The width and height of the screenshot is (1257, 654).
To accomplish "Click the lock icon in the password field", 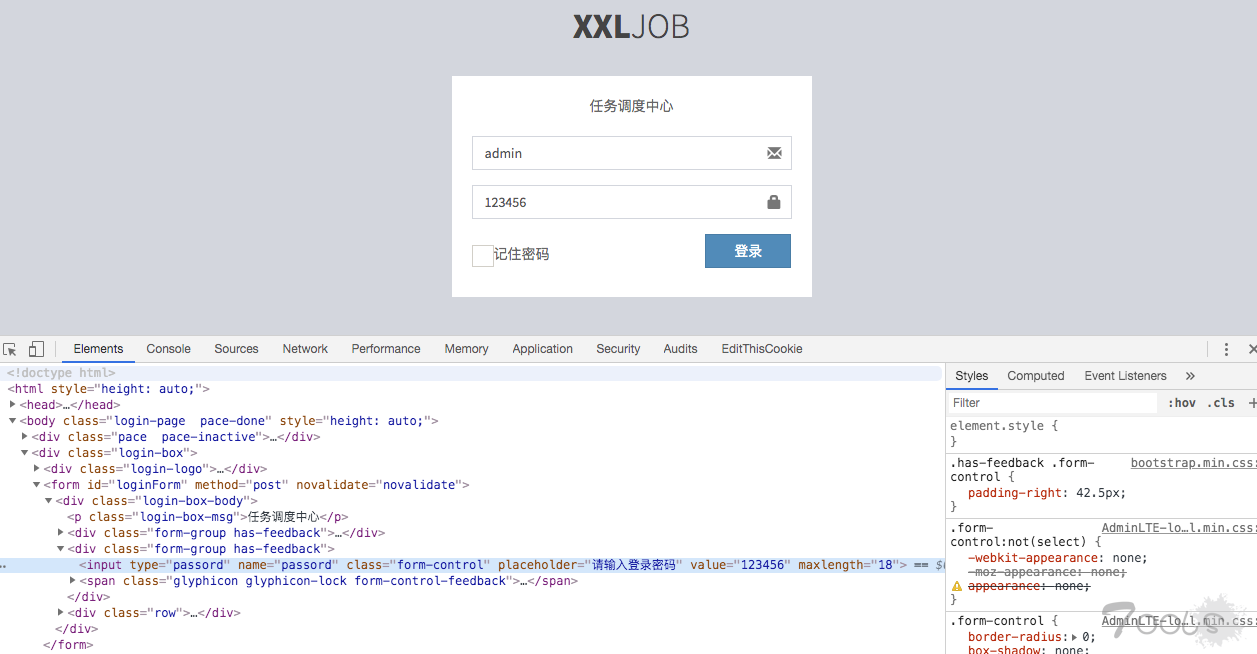I will [x=774, y=202].
